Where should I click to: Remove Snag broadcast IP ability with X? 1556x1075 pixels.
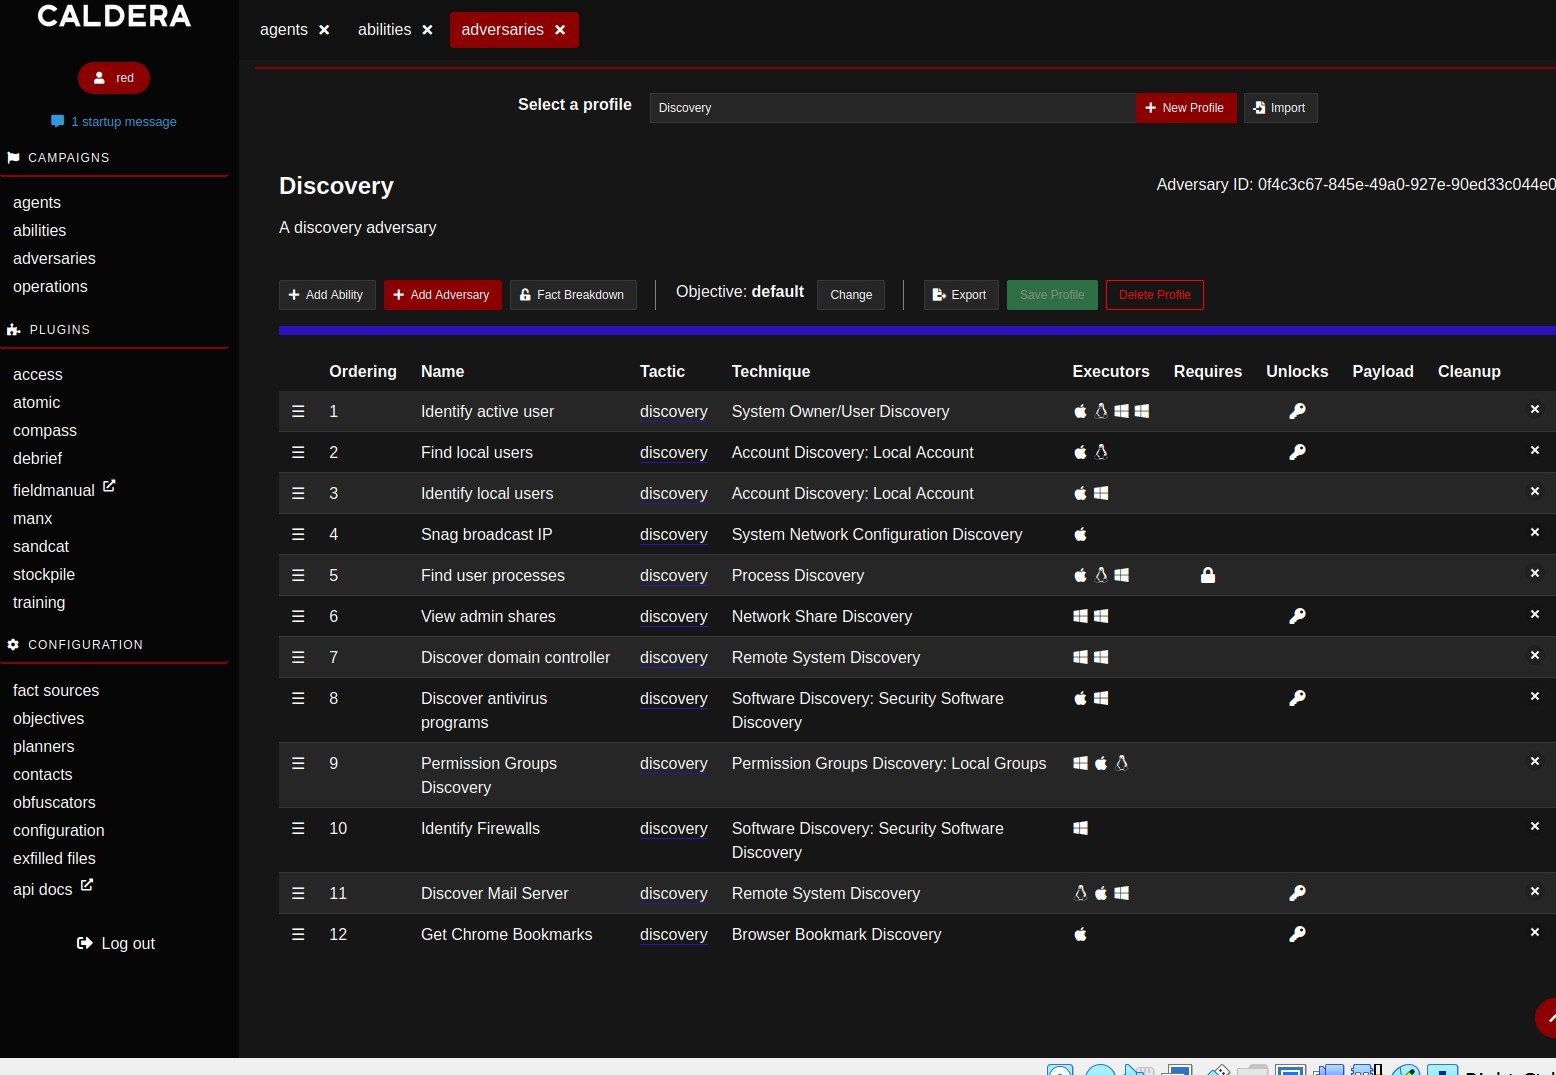pyautogui.click(x=1535, y=532)
